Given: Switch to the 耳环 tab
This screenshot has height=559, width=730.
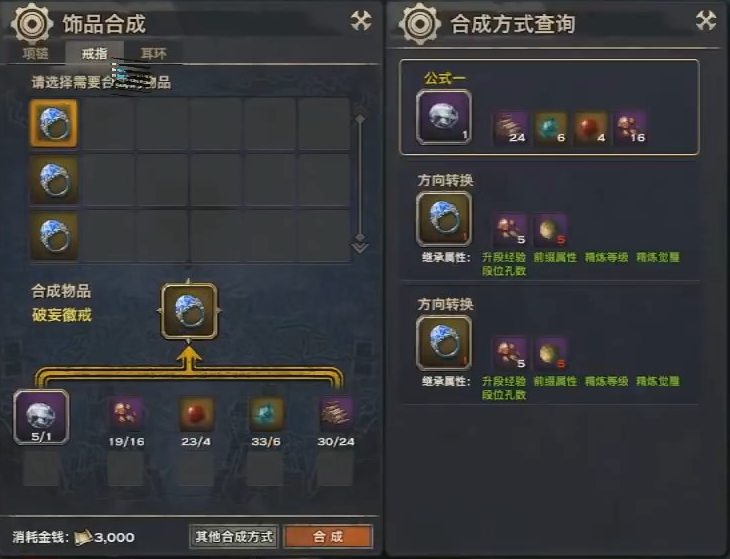Looking at the screenshot, I should click(x=154, y=54).
